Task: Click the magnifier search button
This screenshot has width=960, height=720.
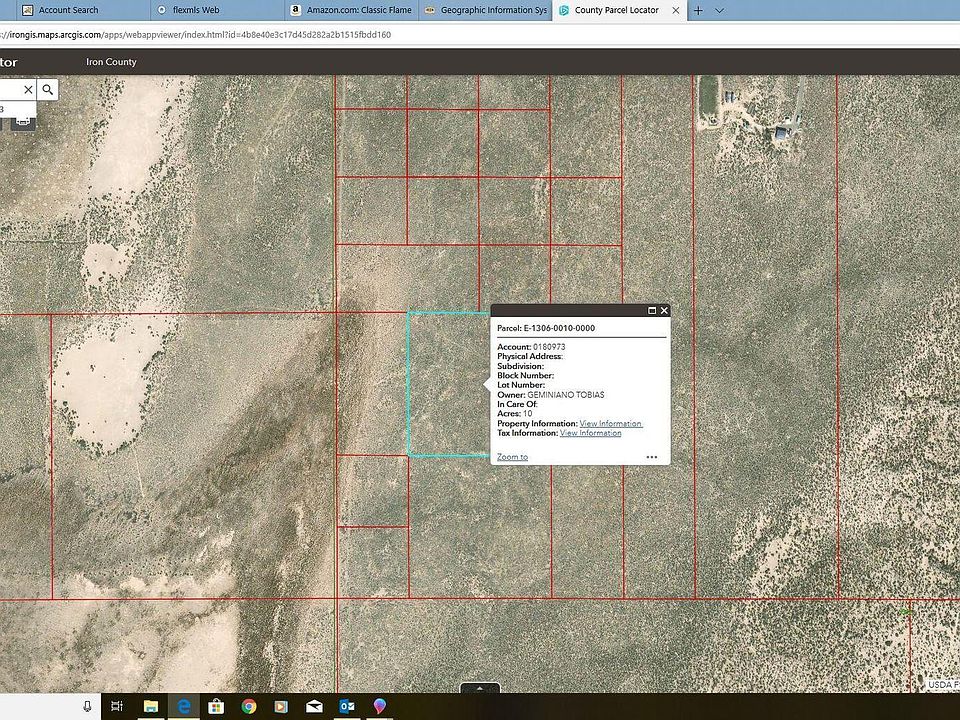Action: [48, 90]
